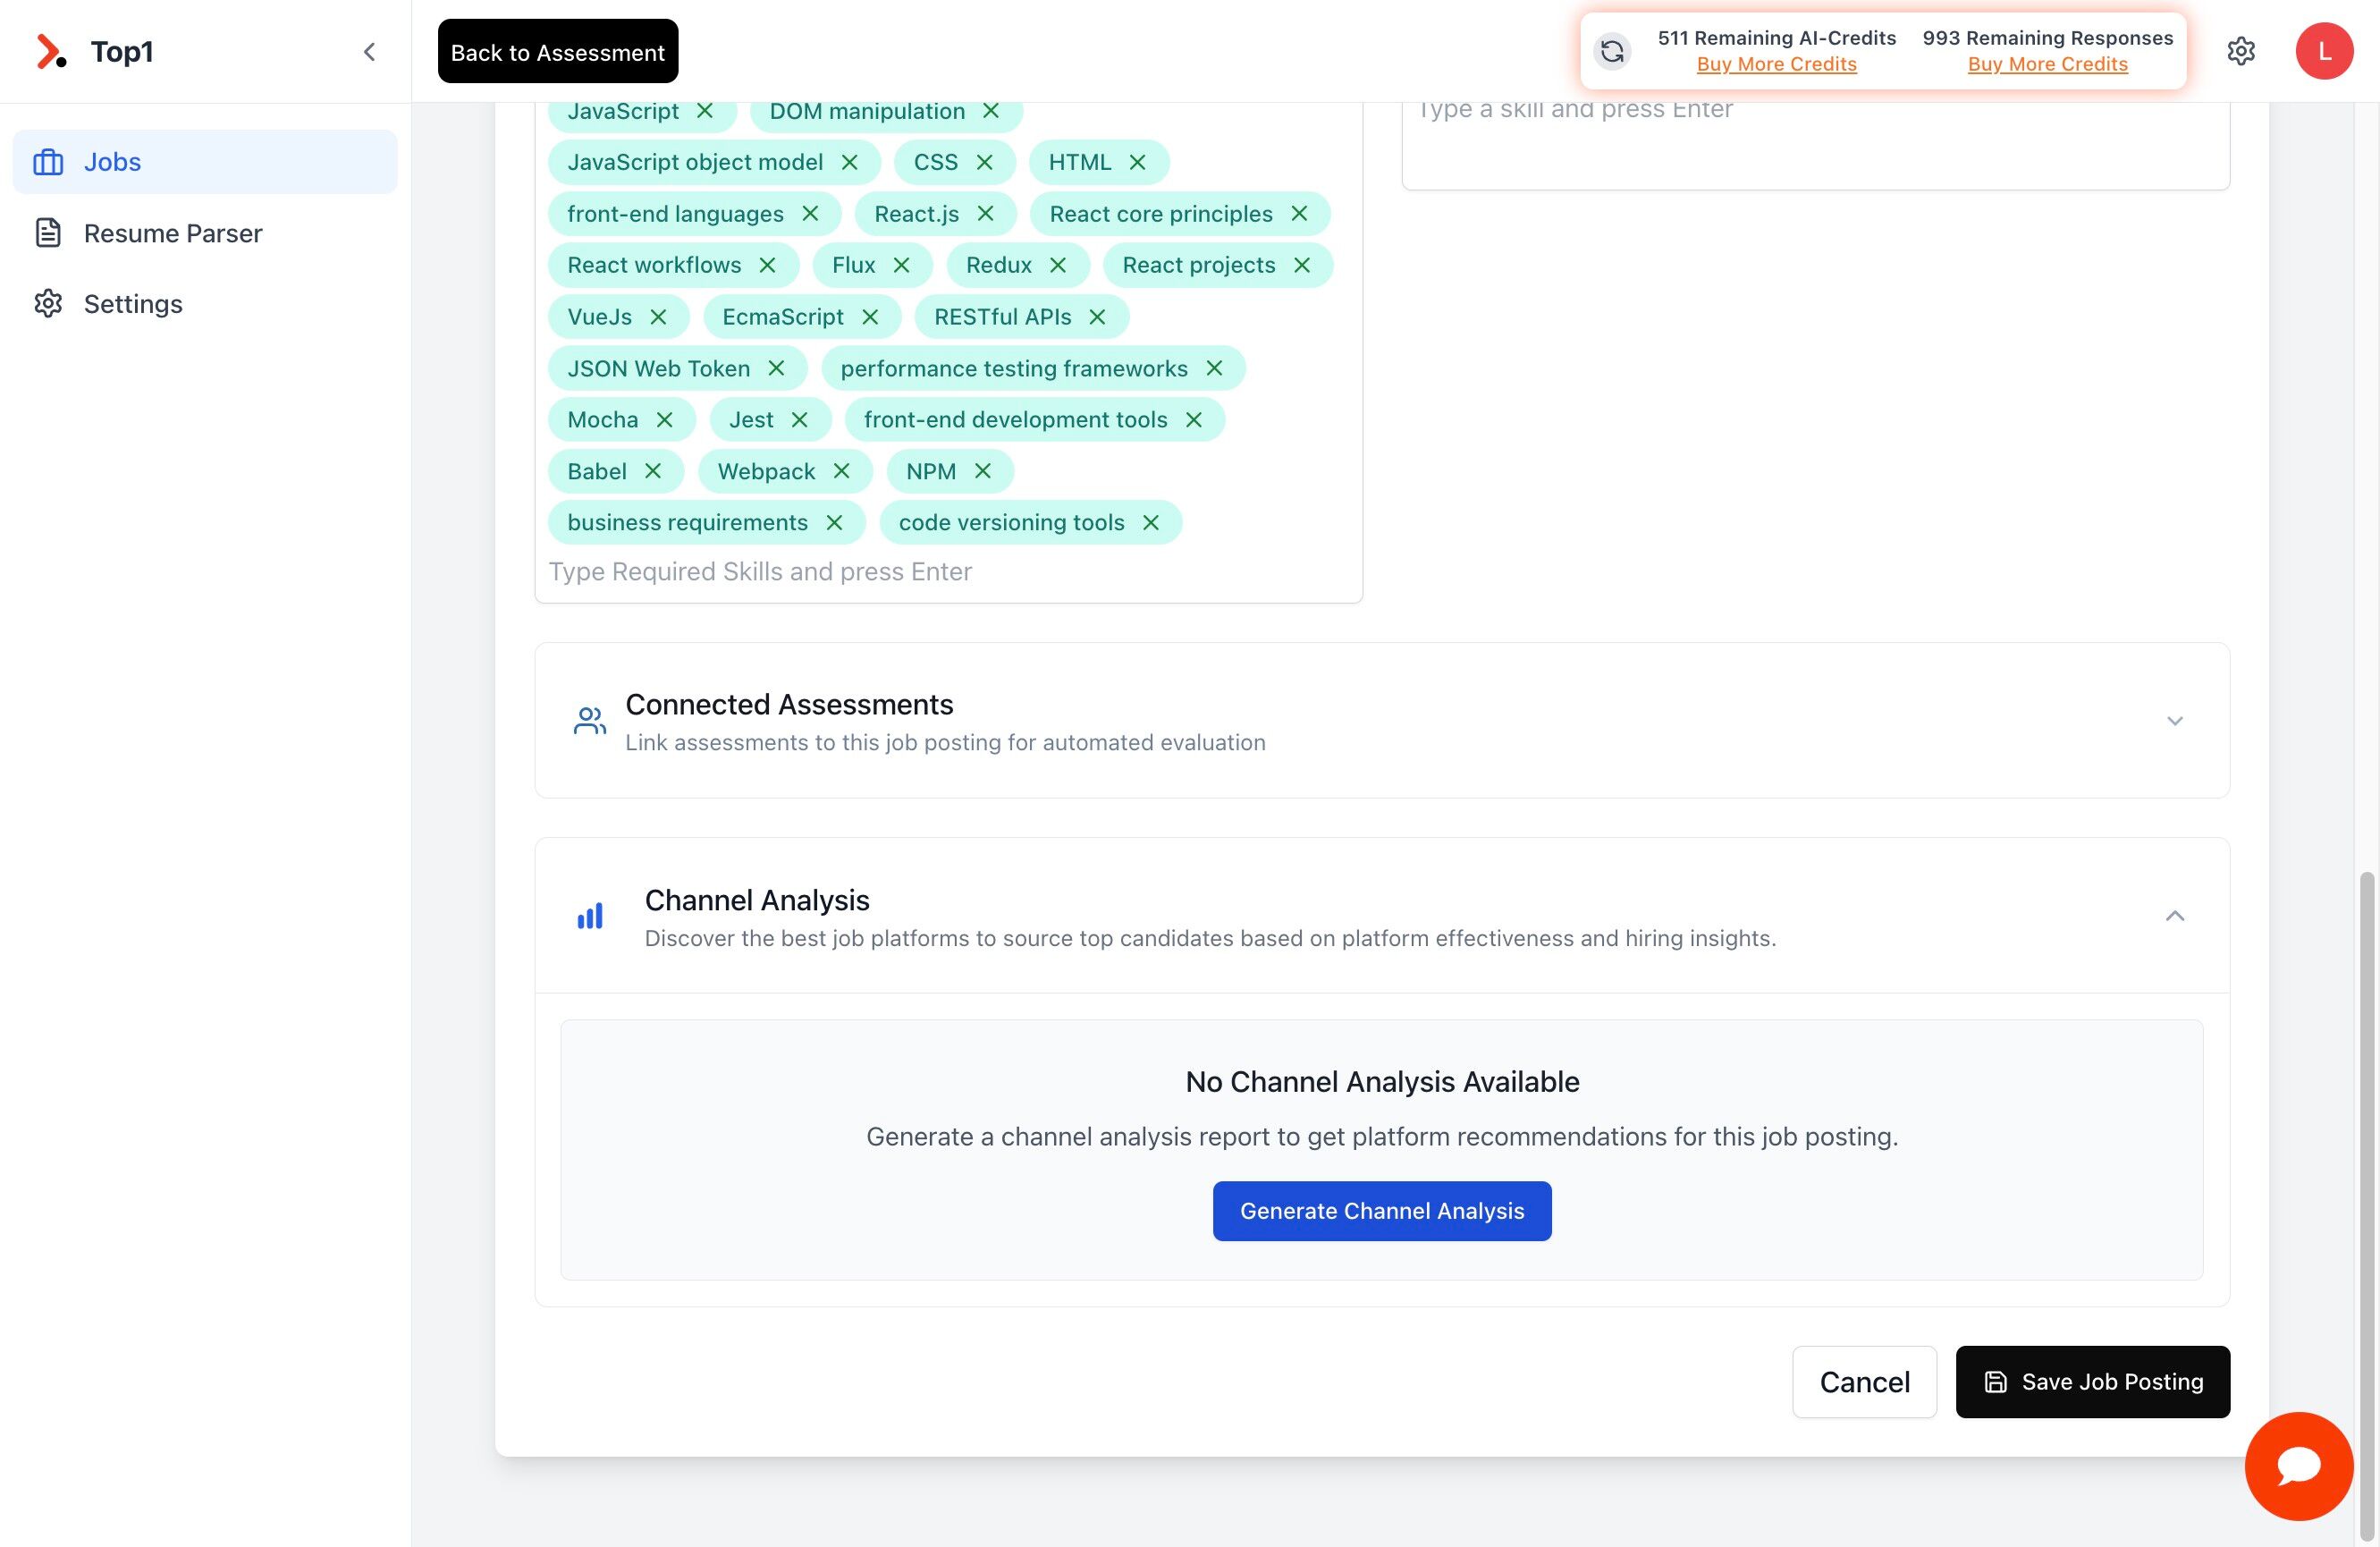Buy more AI-Credits link
The height and width of the screenshot is (1547, 2380).
click(x=1776, y=64)
